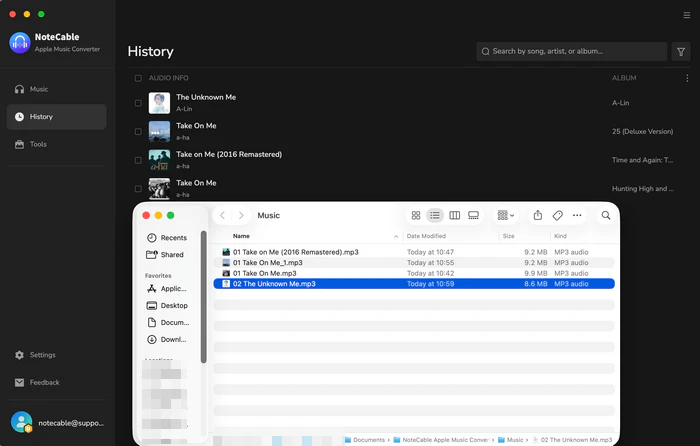Open the Finder group-by dropdown
The height and width of the screenshot is (446, 700).
click(x=506, y=216)
